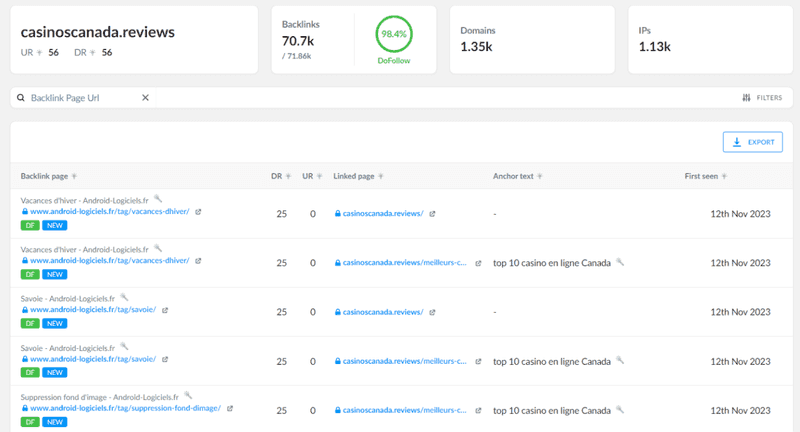Open the Filters sliders icon
Screen dimensions: 800x432
click(746, 97)
